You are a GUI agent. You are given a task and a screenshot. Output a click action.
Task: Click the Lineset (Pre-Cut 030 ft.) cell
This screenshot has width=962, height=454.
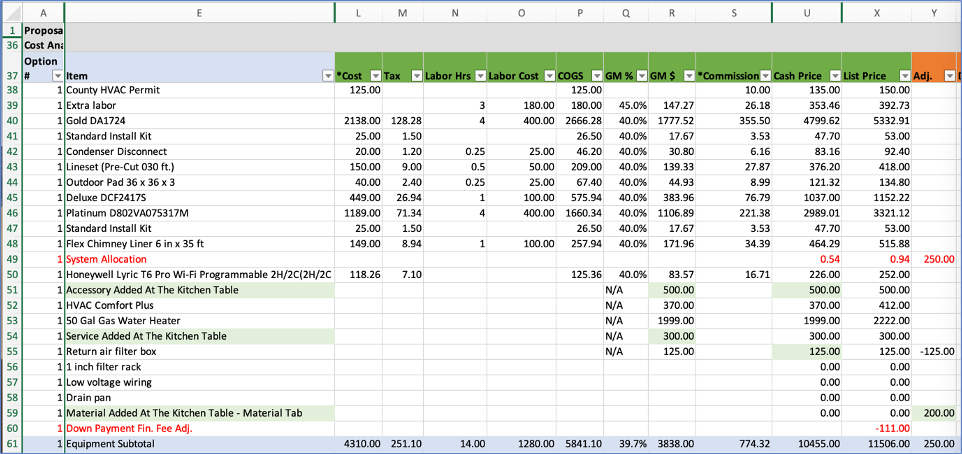tap(199, 167)
